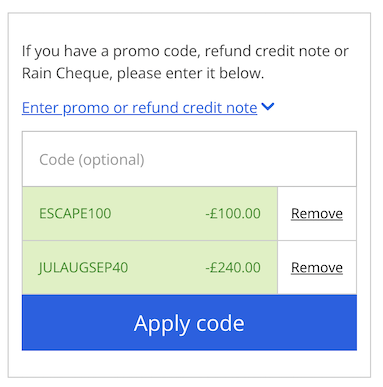The image size is (383, 387).
Task: Collapse the promo section using the blue chevron
Action: coord(268,107)
